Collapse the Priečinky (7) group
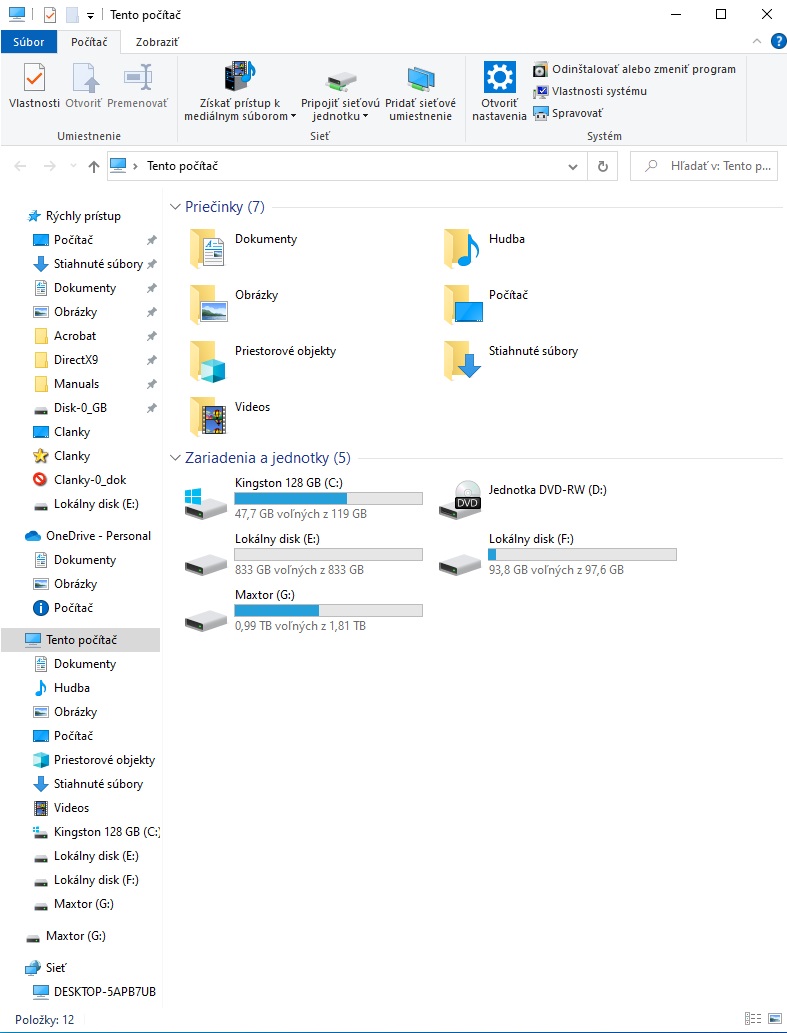The height and width of the screenshot is (1033, 787). (175, 207)
